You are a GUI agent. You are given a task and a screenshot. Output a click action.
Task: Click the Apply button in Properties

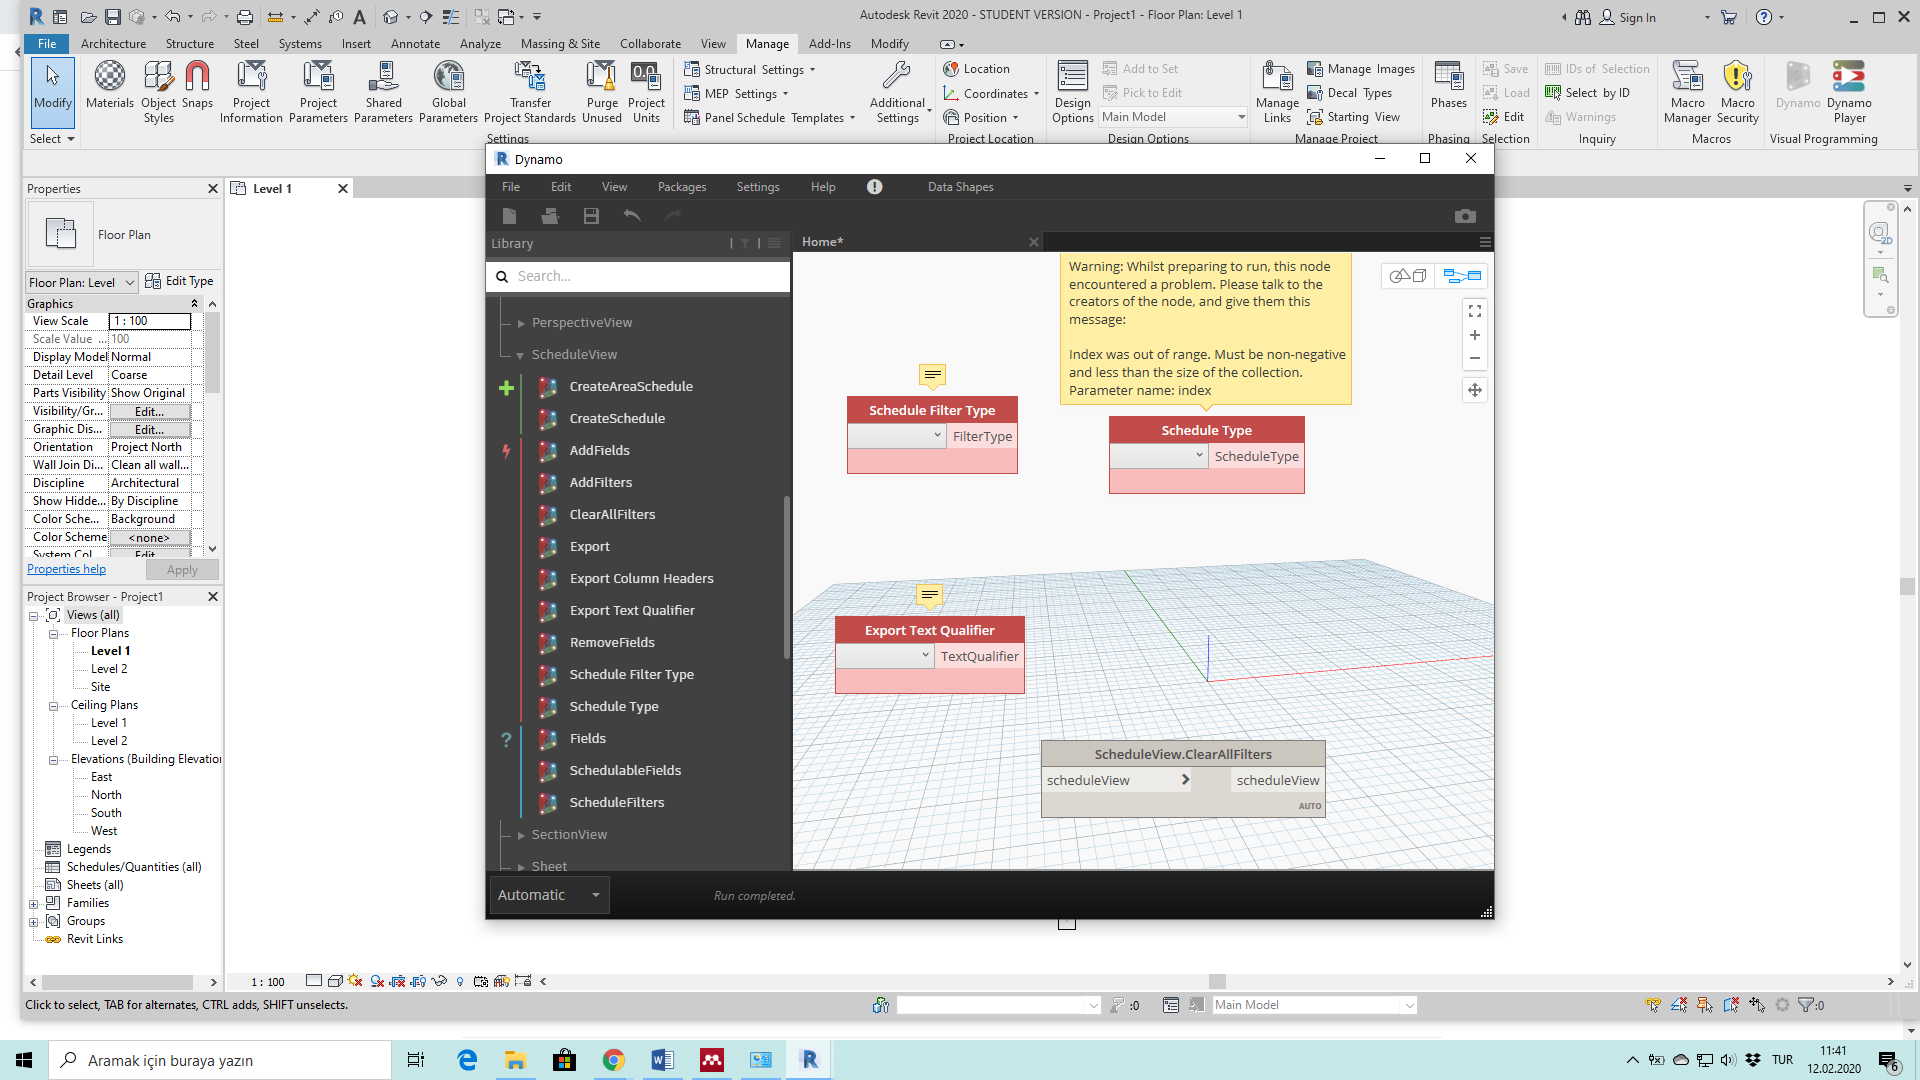(x=182, y=570)
